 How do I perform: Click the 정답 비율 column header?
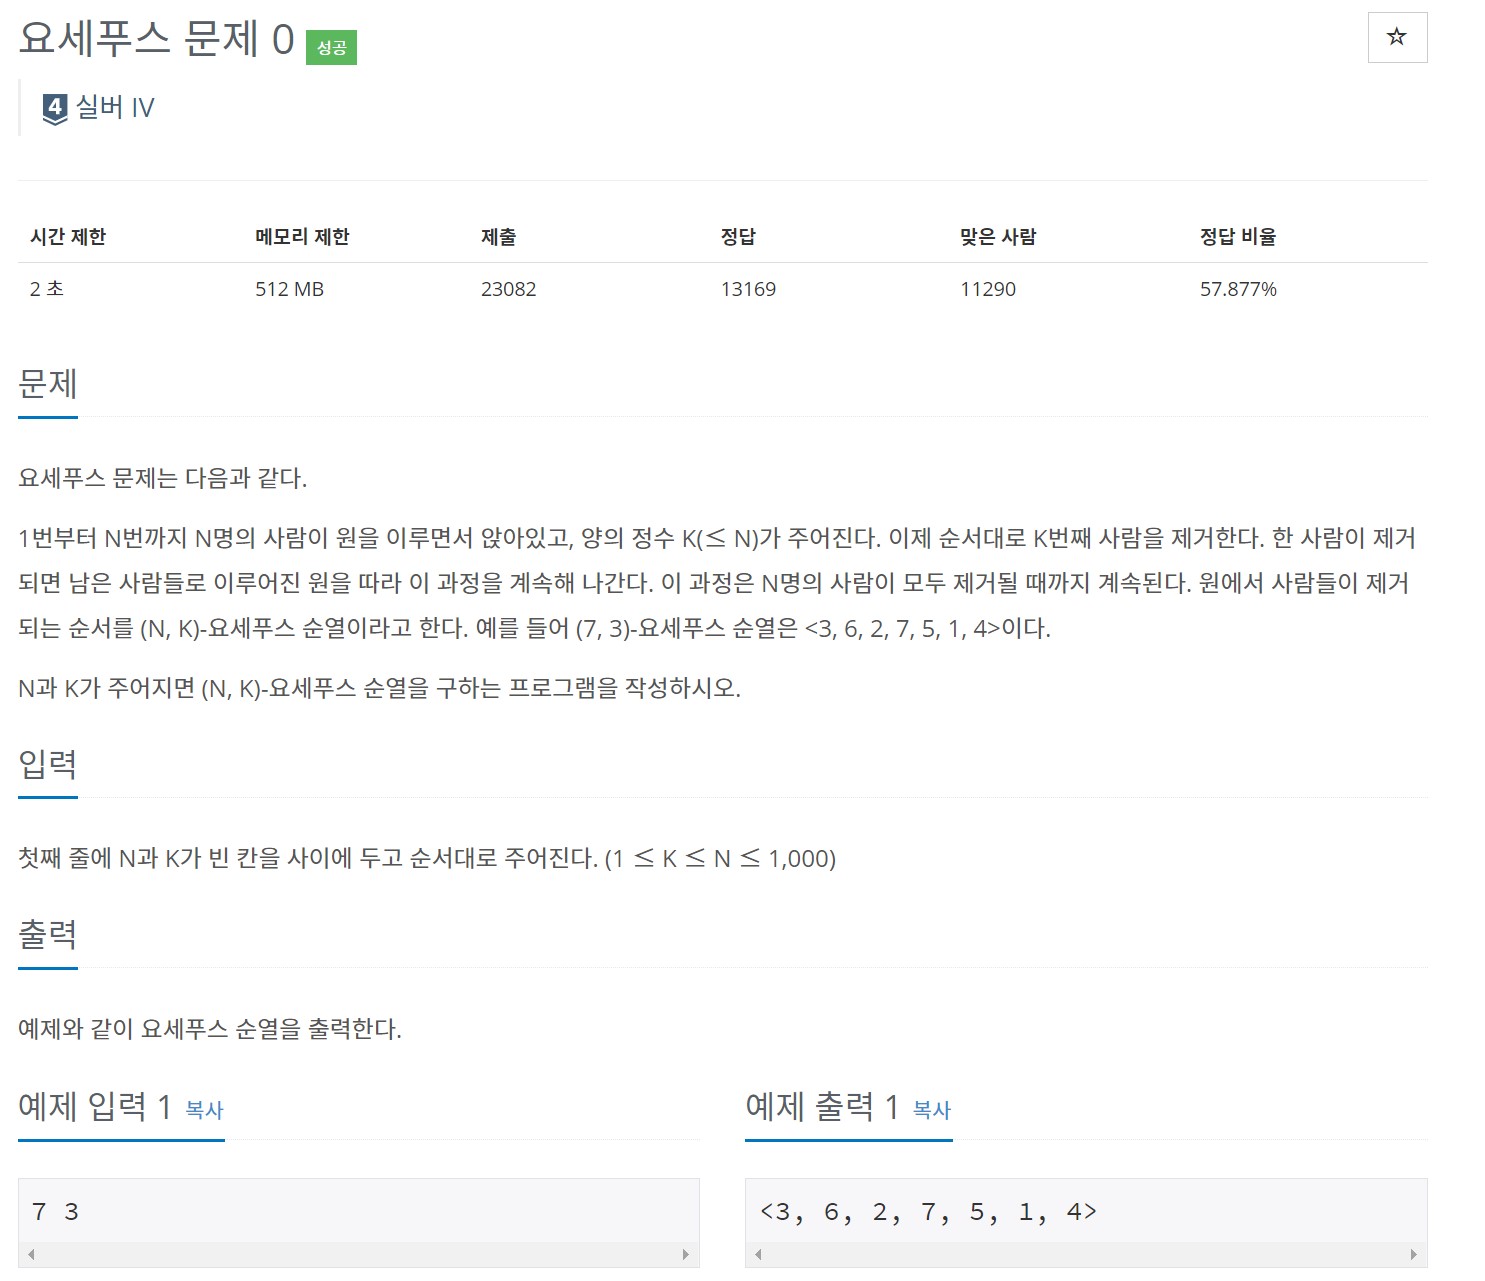(1238, 237)
